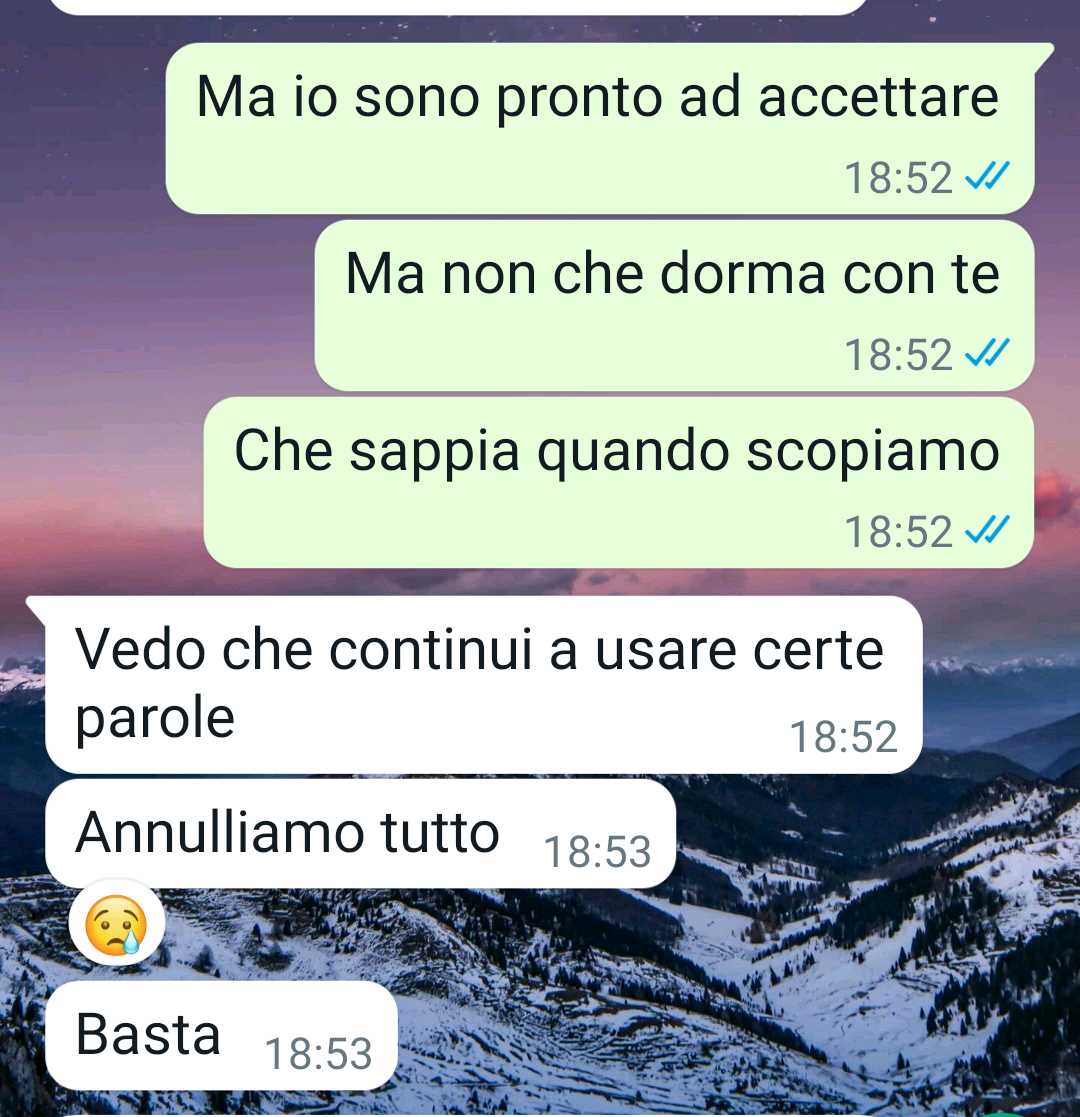Tap the 18:53 timestamp next to 'Basta'
Viewport: 1080px width, 1117px height.
pyautogui.click(x=318, y=1054)
